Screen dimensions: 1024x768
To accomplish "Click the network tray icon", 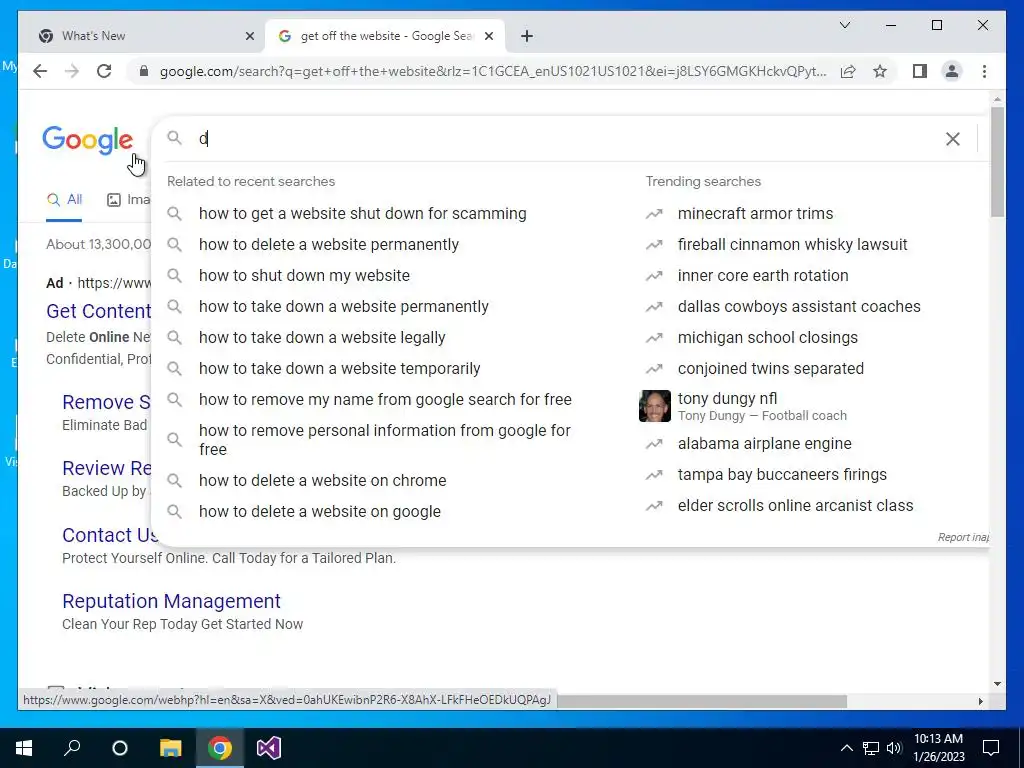I will click(x=871, y=748).
